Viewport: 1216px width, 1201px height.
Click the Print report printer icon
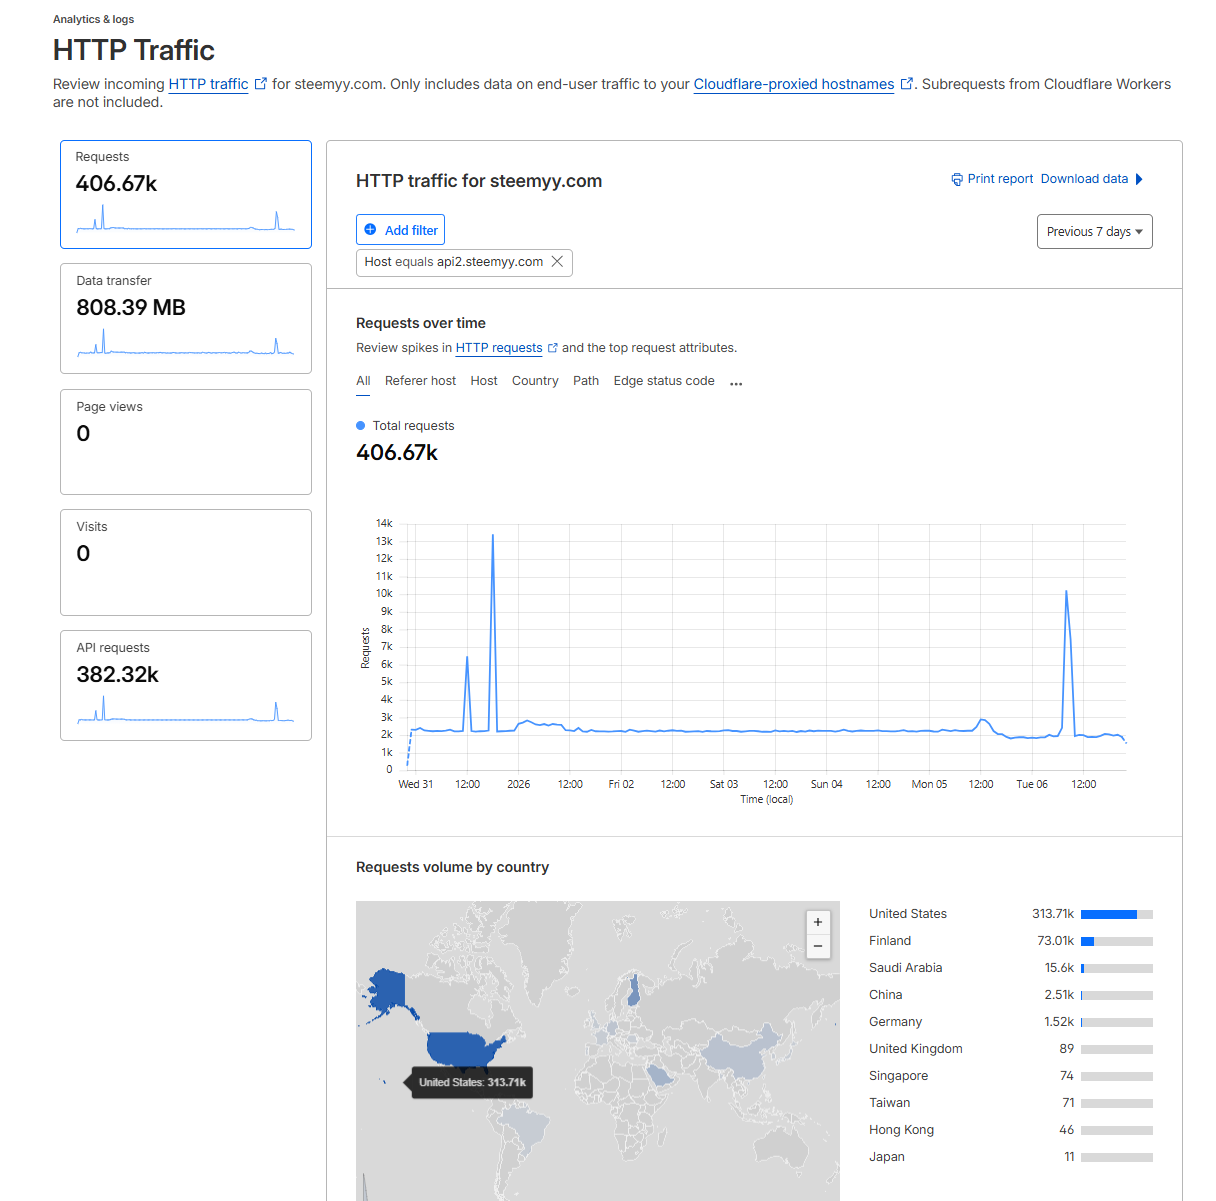(x=957, y=179)
